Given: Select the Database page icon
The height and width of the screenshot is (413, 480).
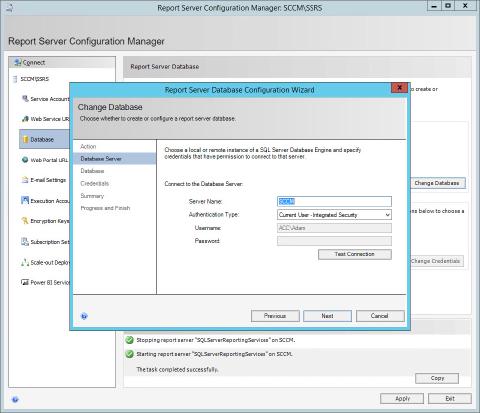Looking at the screenshot, I should point(25,139).
